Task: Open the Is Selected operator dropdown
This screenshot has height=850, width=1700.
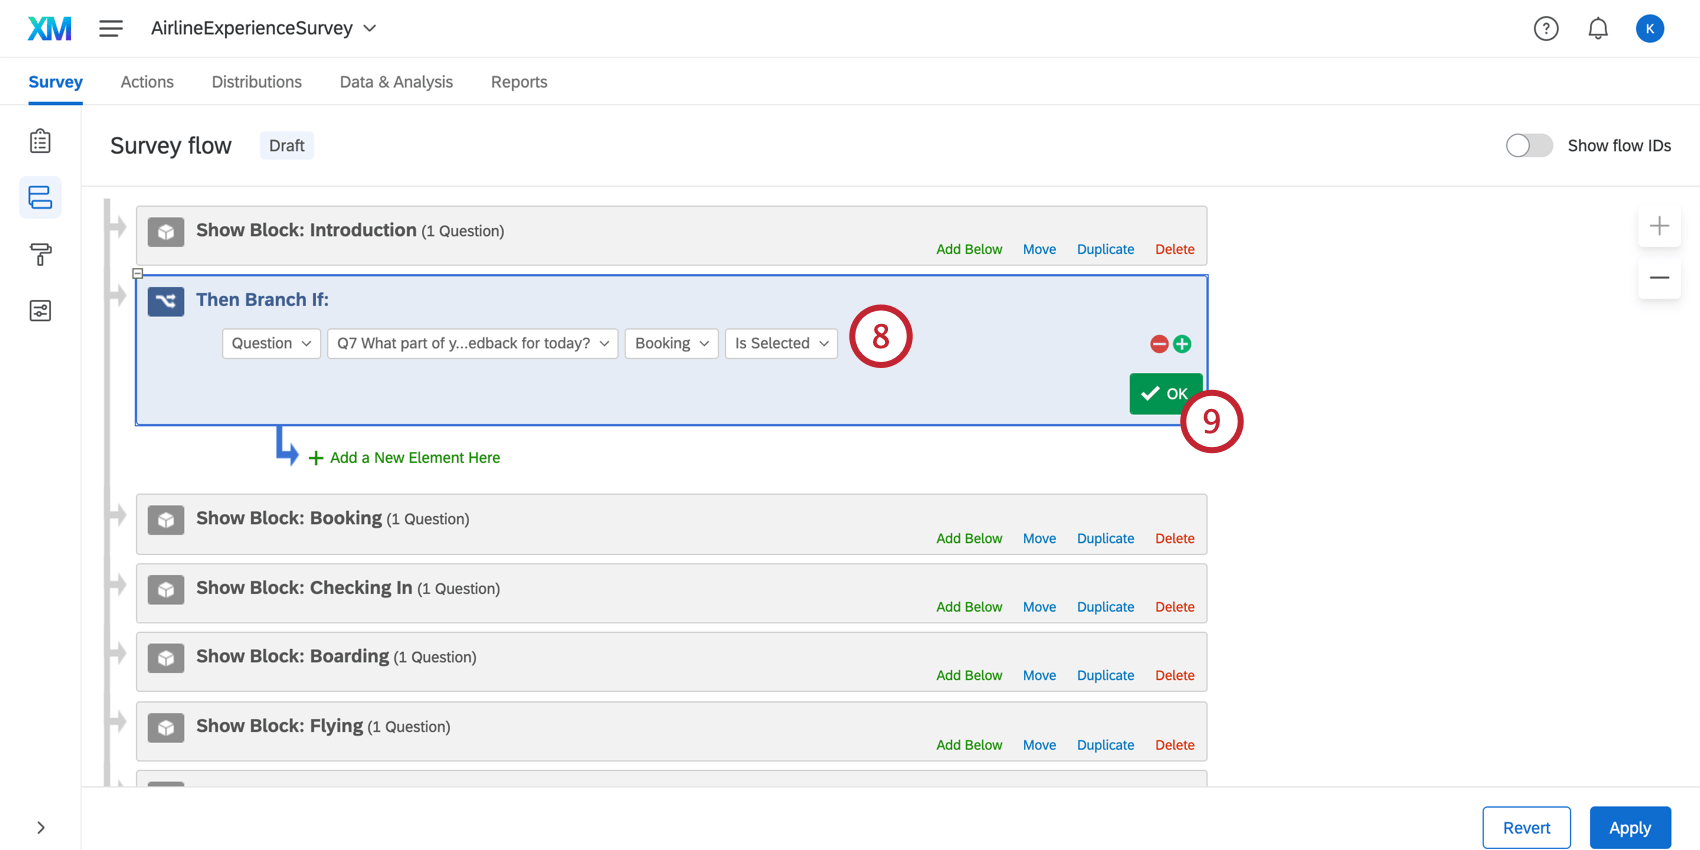Action: (781, 343)
